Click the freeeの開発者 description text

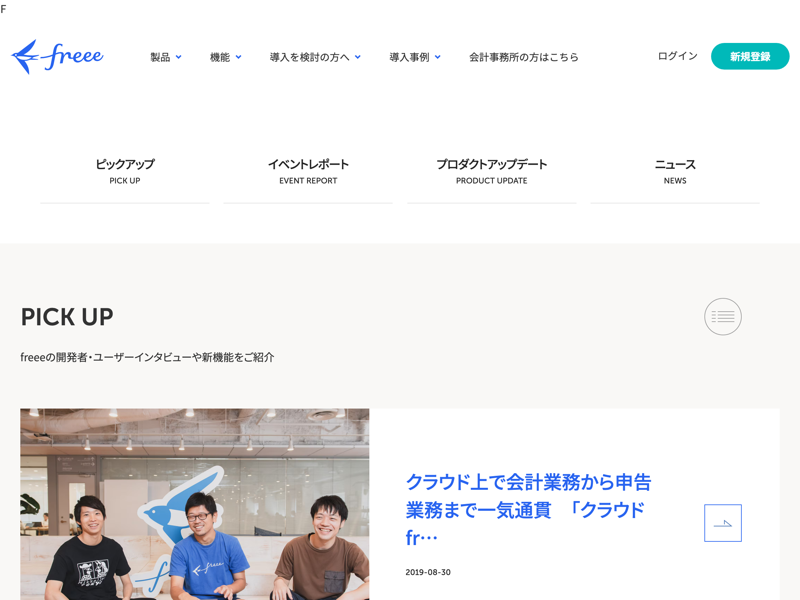(147, 357)
